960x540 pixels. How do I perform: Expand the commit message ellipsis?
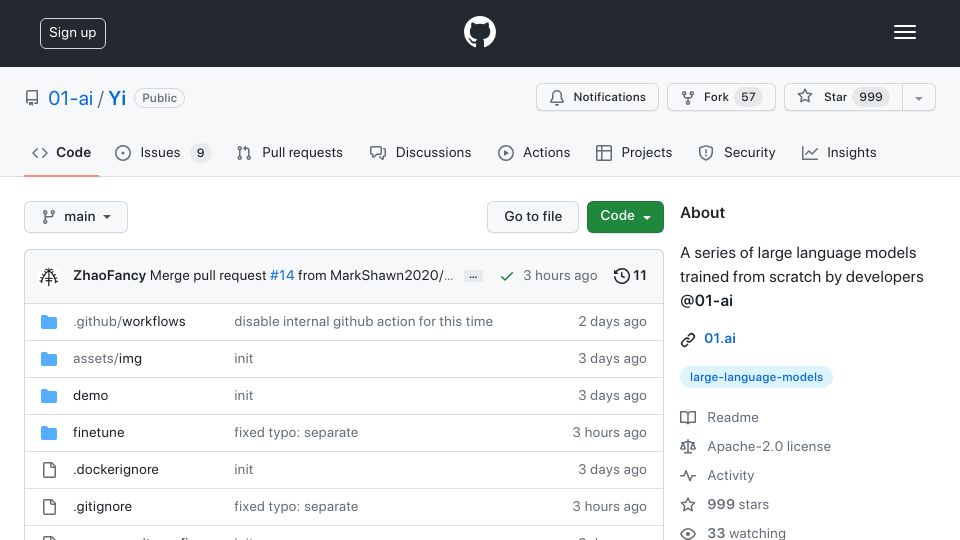coord(473,276)
